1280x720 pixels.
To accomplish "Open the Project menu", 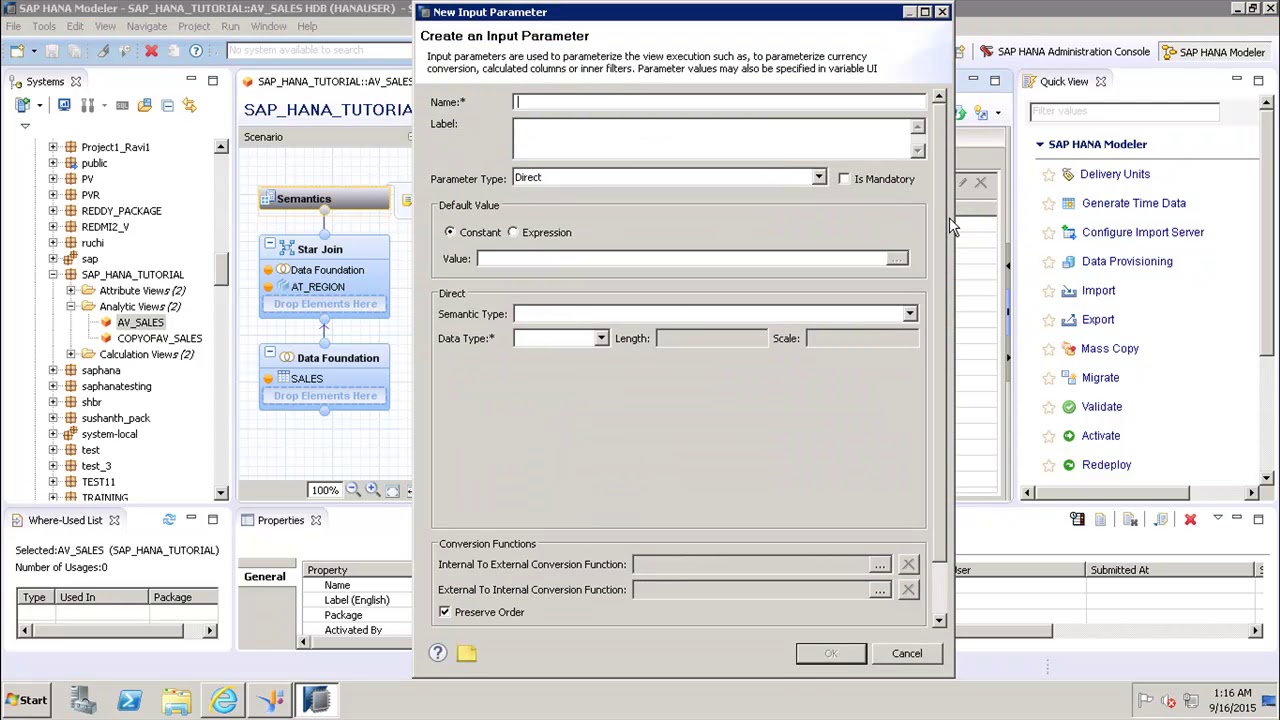I will coord(194,26).
